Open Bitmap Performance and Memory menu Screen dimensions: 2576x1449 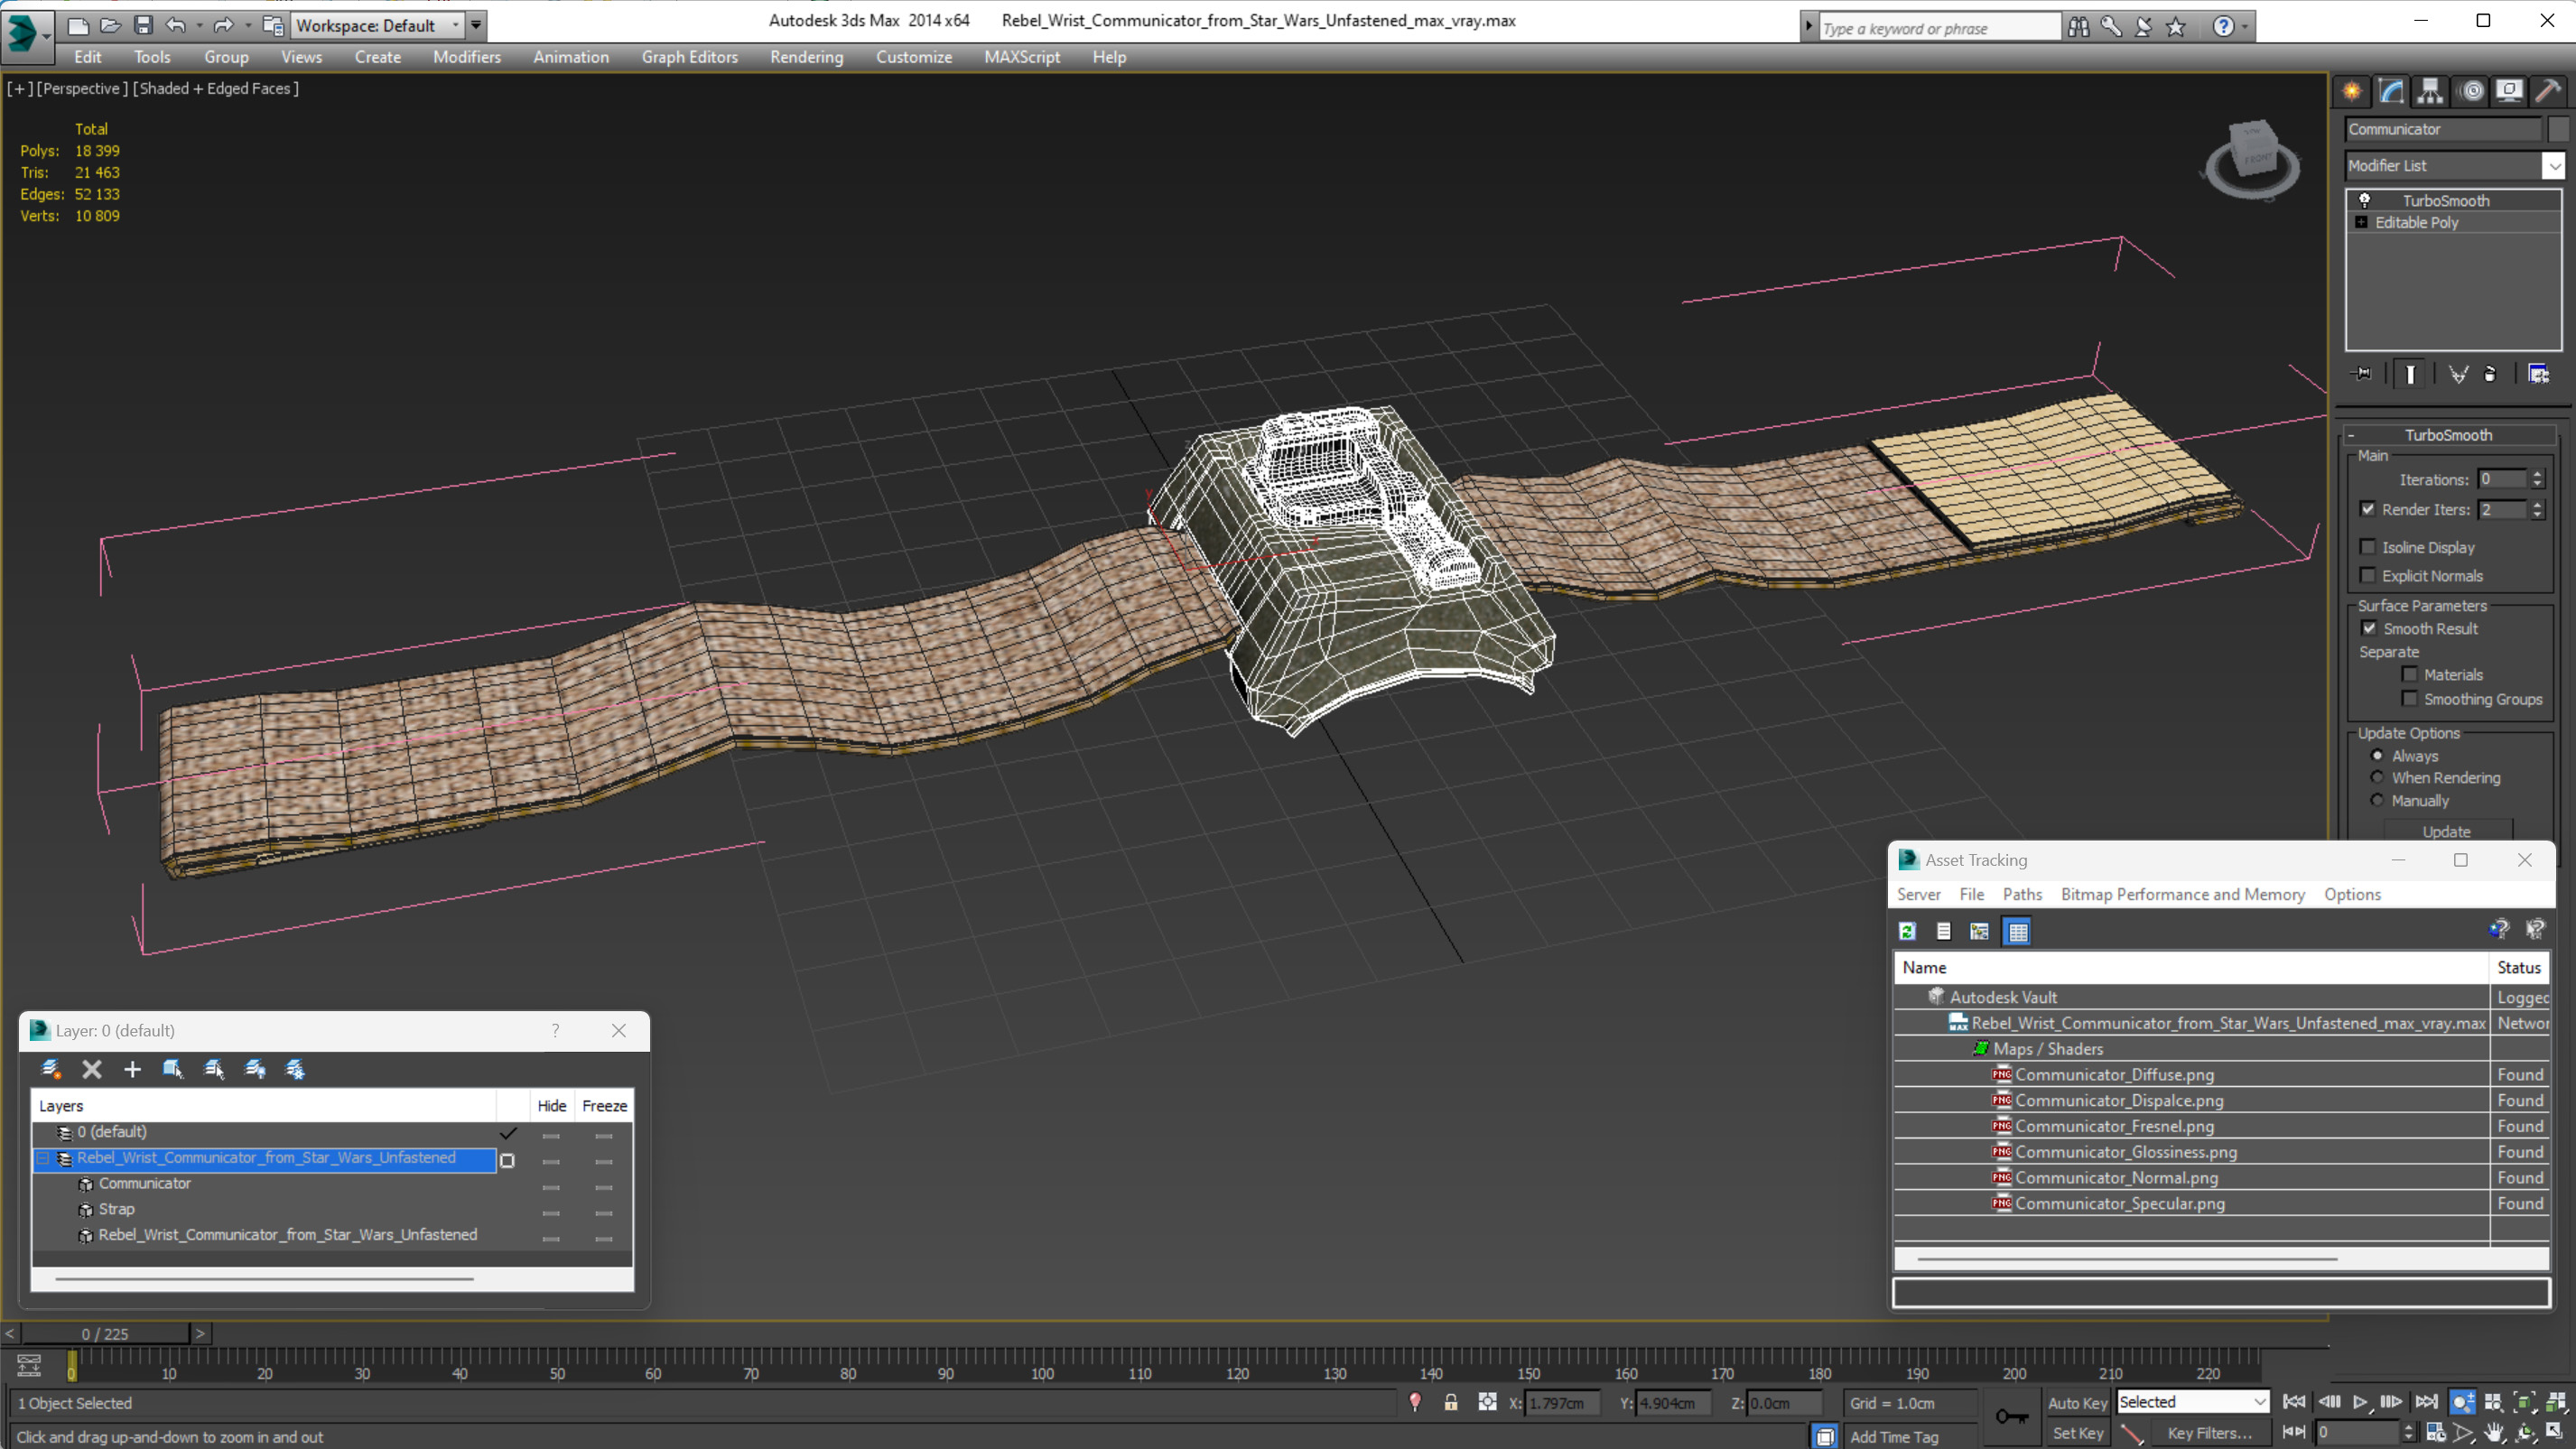[x=2182, y=894]
